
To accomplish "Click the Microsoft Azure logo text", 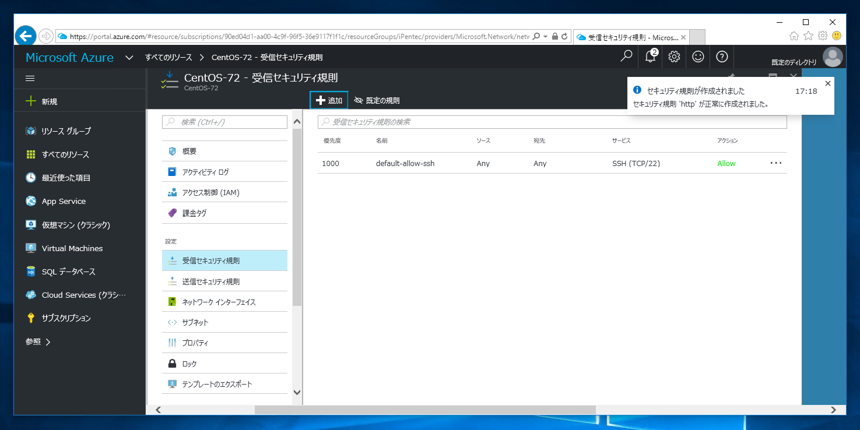I will (70, 57).
